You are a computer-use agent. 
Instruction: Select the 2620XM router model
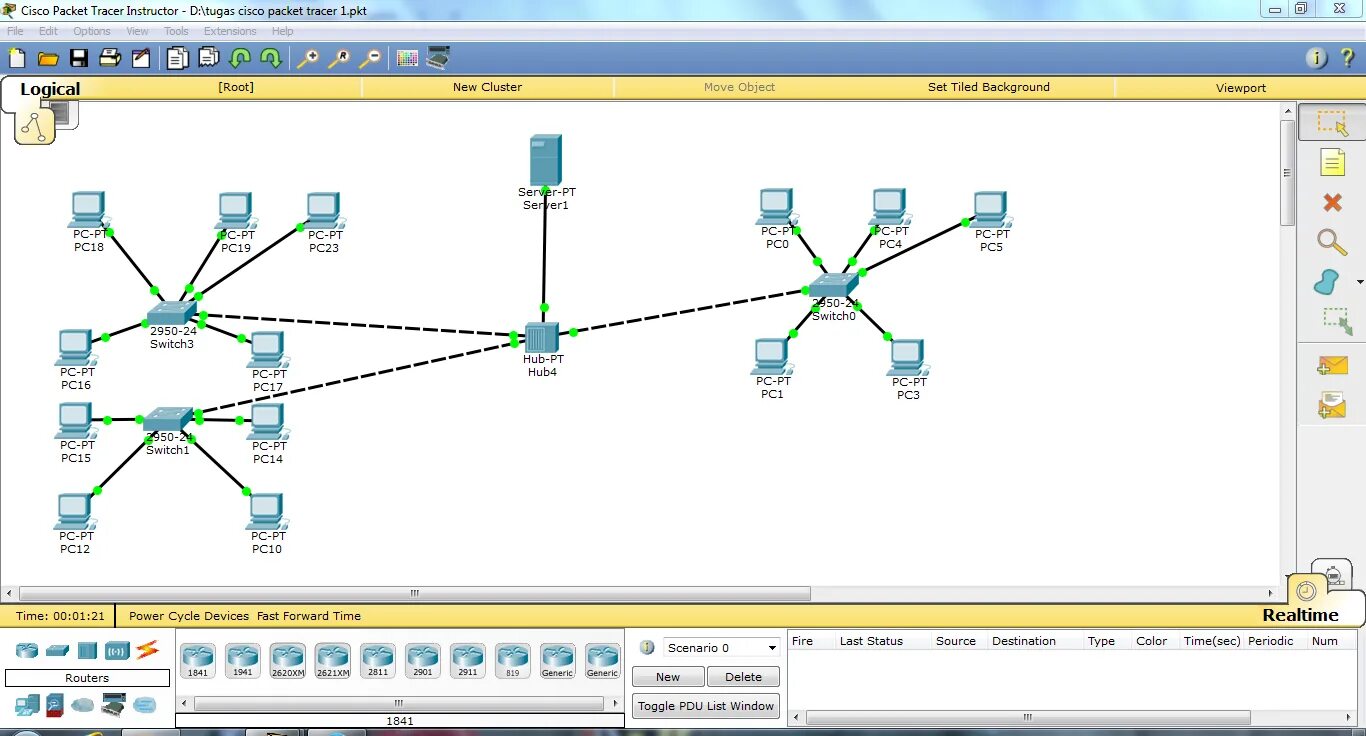288,661
